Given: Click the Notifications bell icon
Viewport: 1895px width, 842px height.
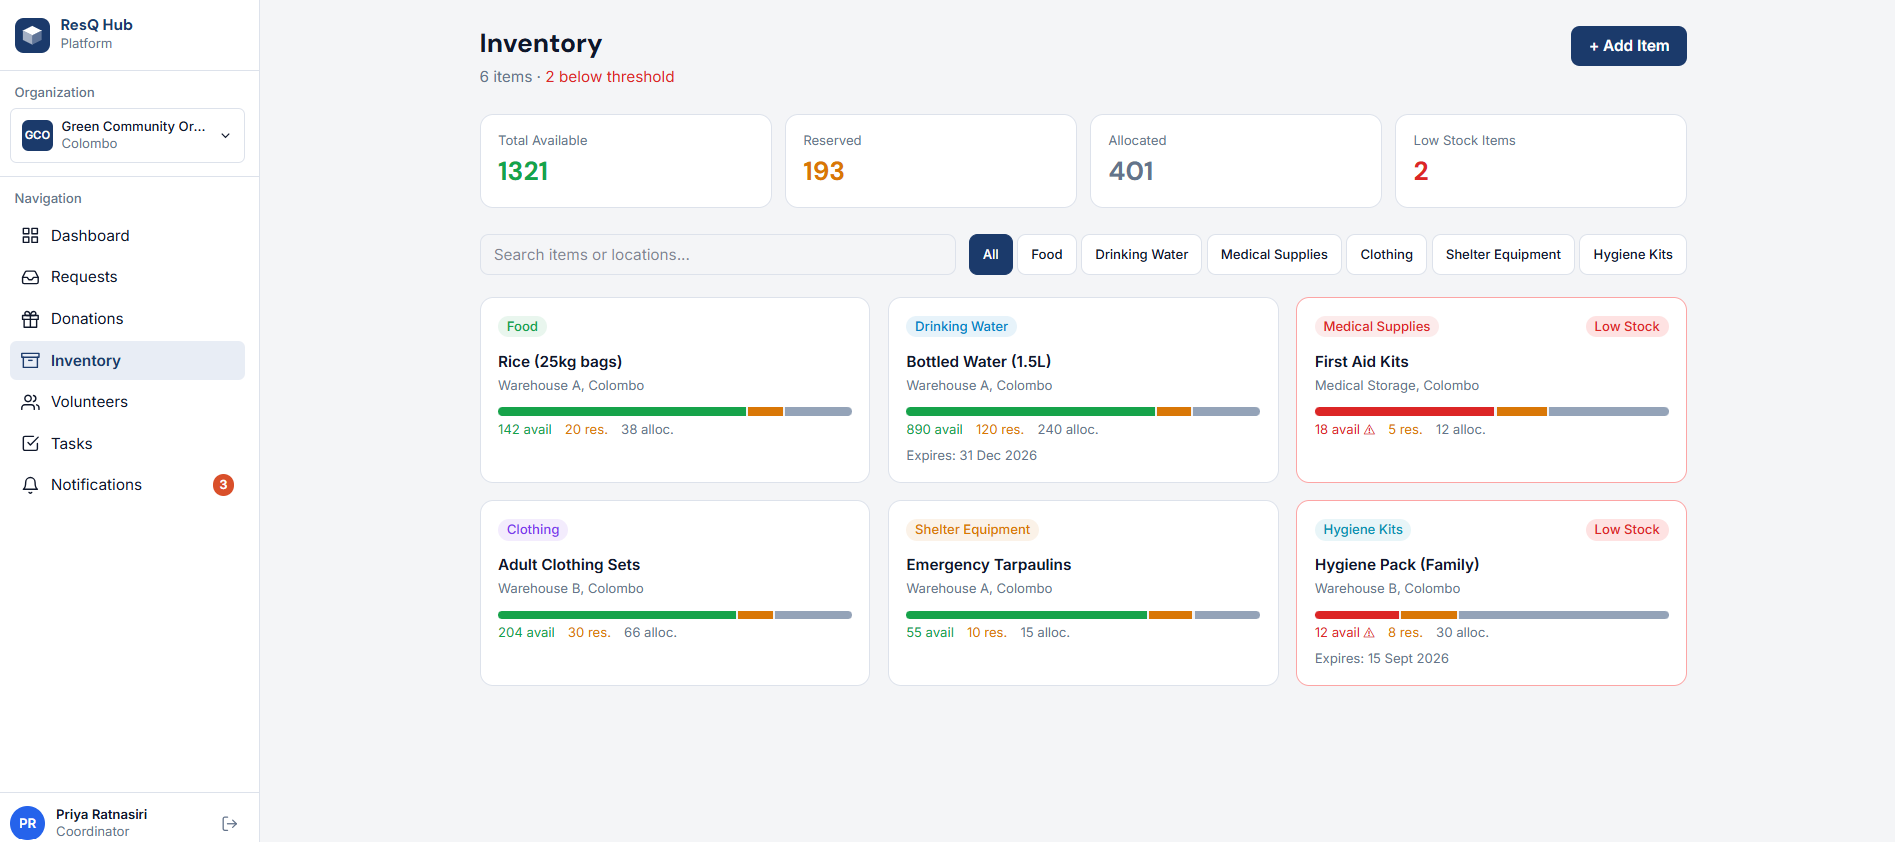Looking at the screenshot, I should pyautogui.click(x=31, y=485).
